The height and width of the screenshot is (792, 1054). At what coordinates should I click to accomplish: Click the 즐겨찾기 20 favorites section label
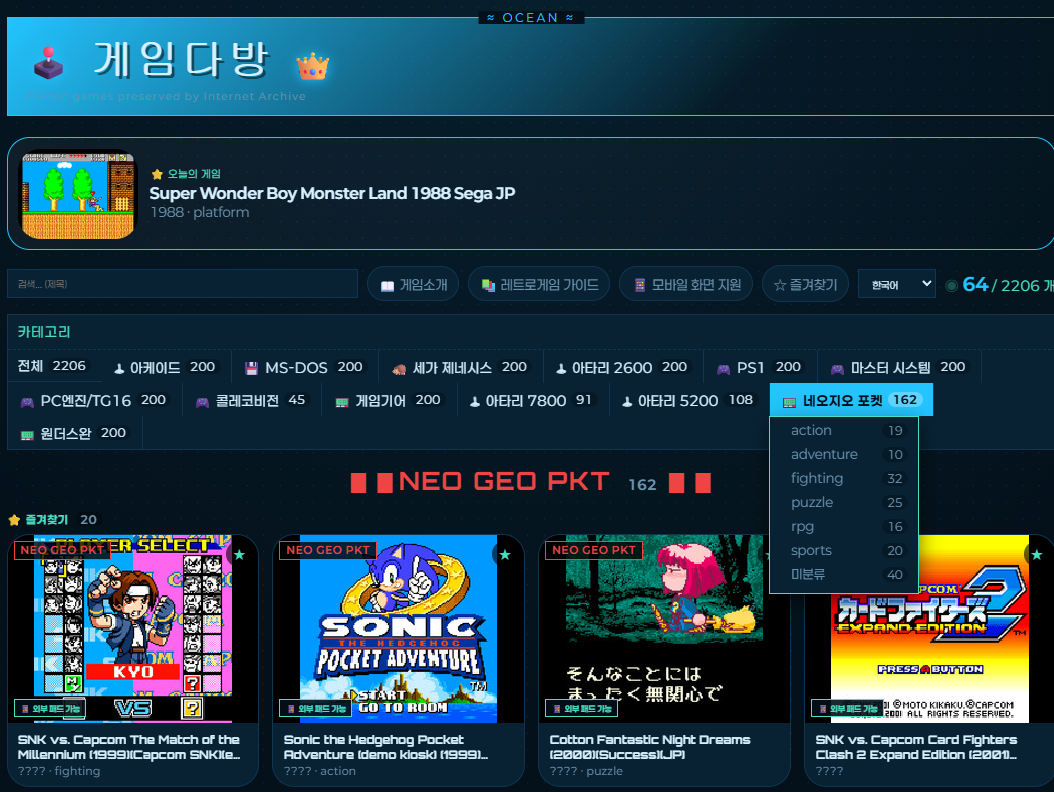pyautogui.click(x=52, y=520)
